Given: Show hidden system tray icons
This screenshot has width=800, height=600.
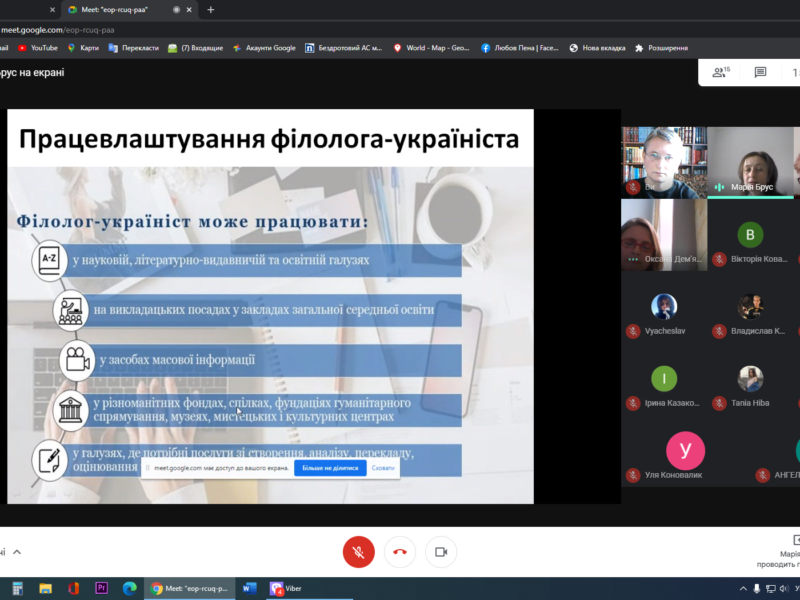Looking at the screenshot, I should 743,588.
